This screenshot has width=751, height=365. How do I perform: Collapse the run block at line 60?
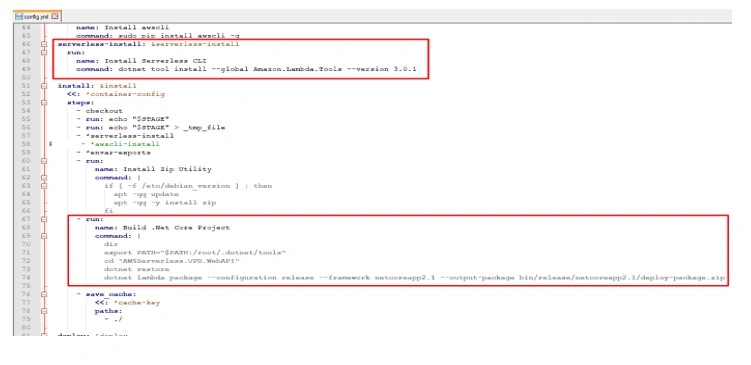coord(44,161)
